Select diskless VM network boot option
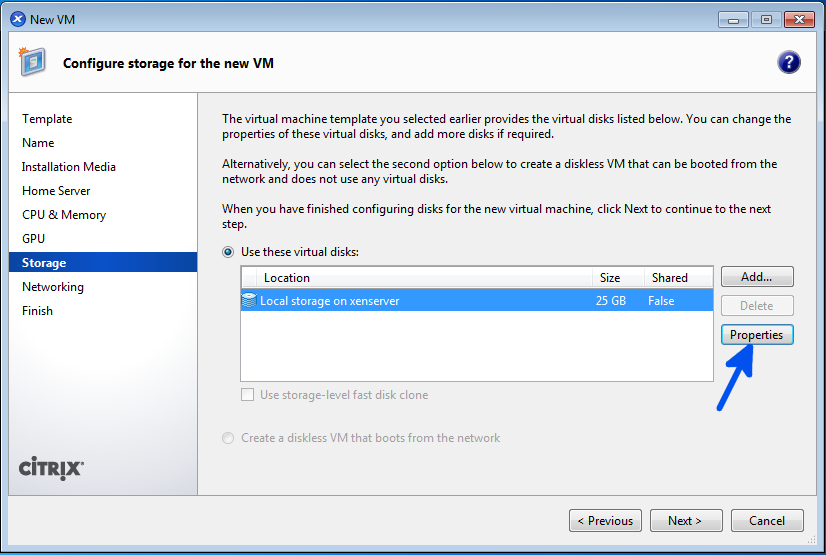The image size is (826, 555). click(228, 438)
